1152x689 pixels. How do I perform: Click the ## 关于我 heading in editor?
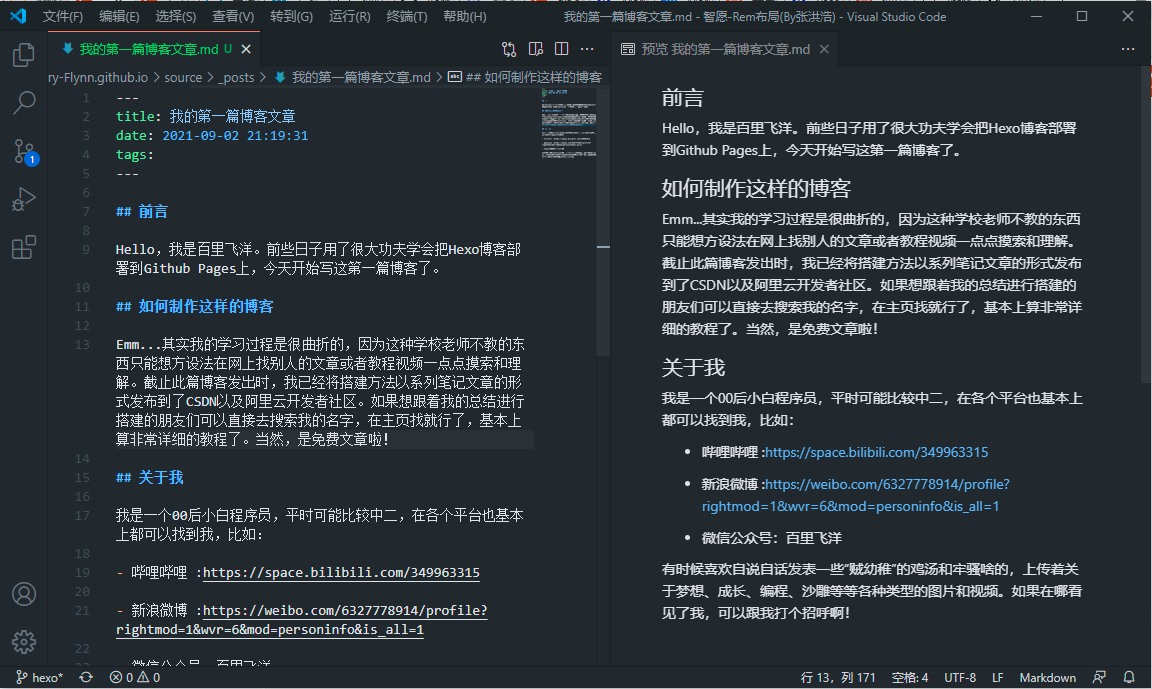tap(150, 477)
